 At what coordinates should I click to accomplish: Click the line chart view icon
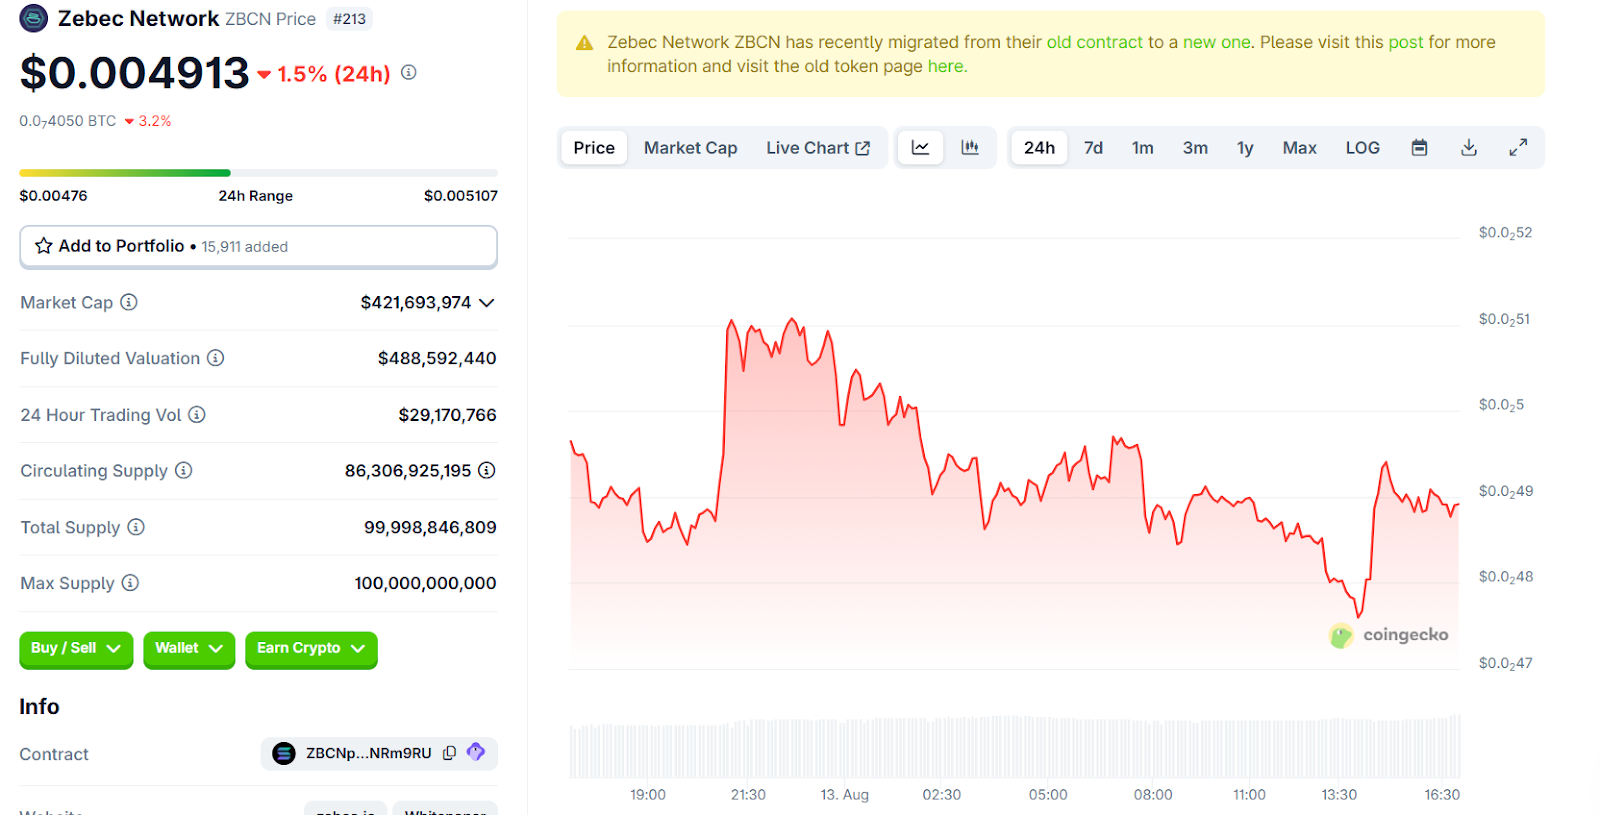[x=920, y=148]
